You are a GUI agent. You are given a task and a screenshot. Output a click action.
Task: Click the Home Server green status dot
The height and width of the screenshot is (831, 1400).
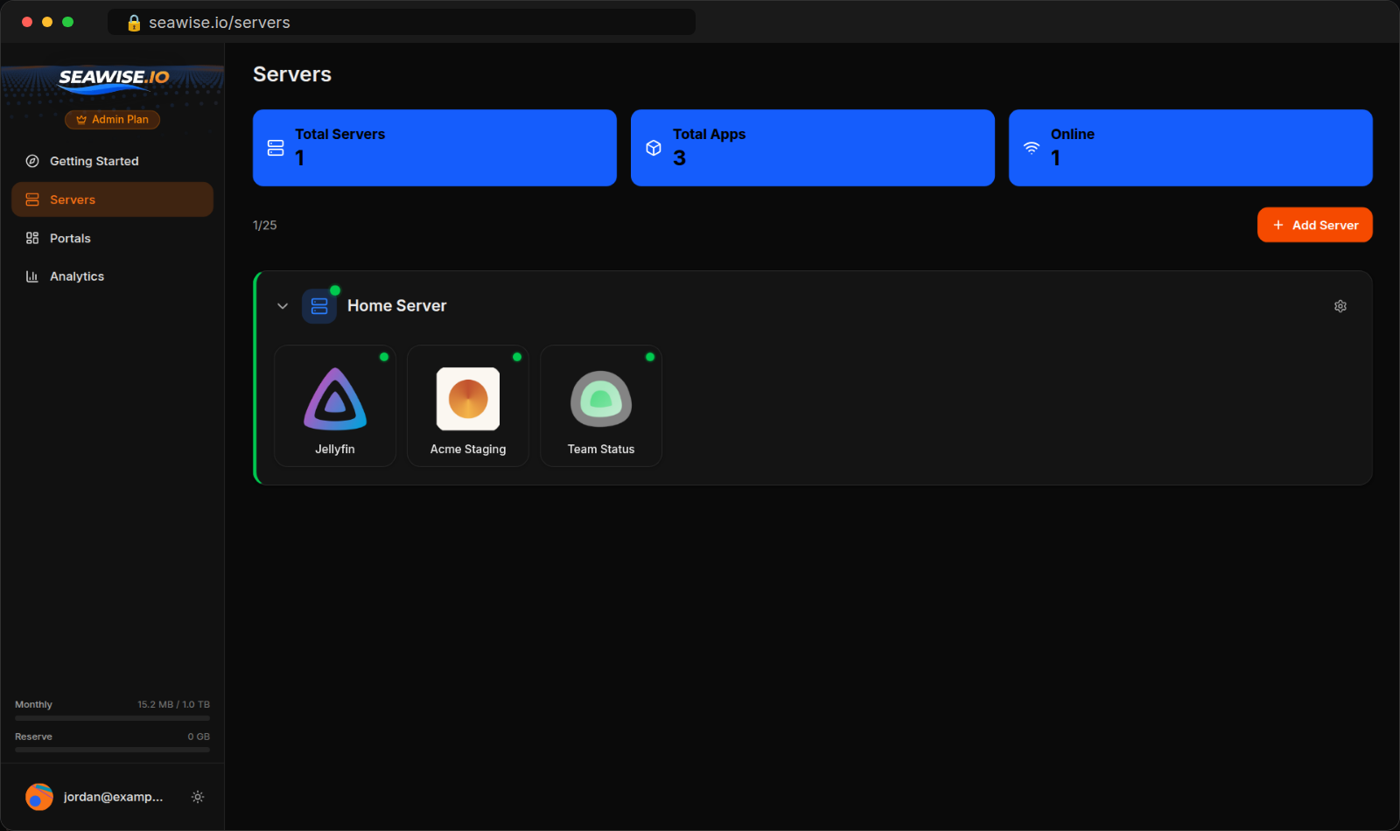click(x=335, y=291)
